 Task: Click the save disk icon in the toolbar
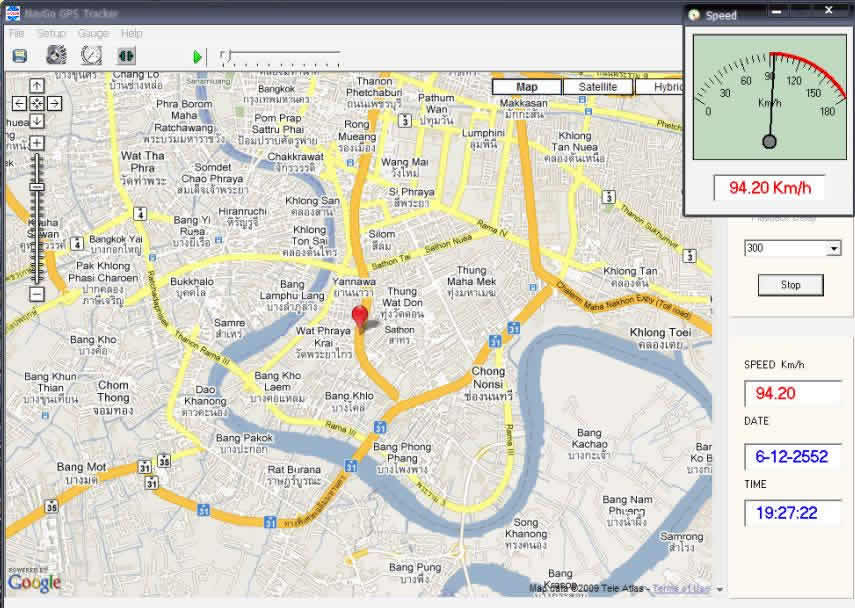(x=20, y=56)
